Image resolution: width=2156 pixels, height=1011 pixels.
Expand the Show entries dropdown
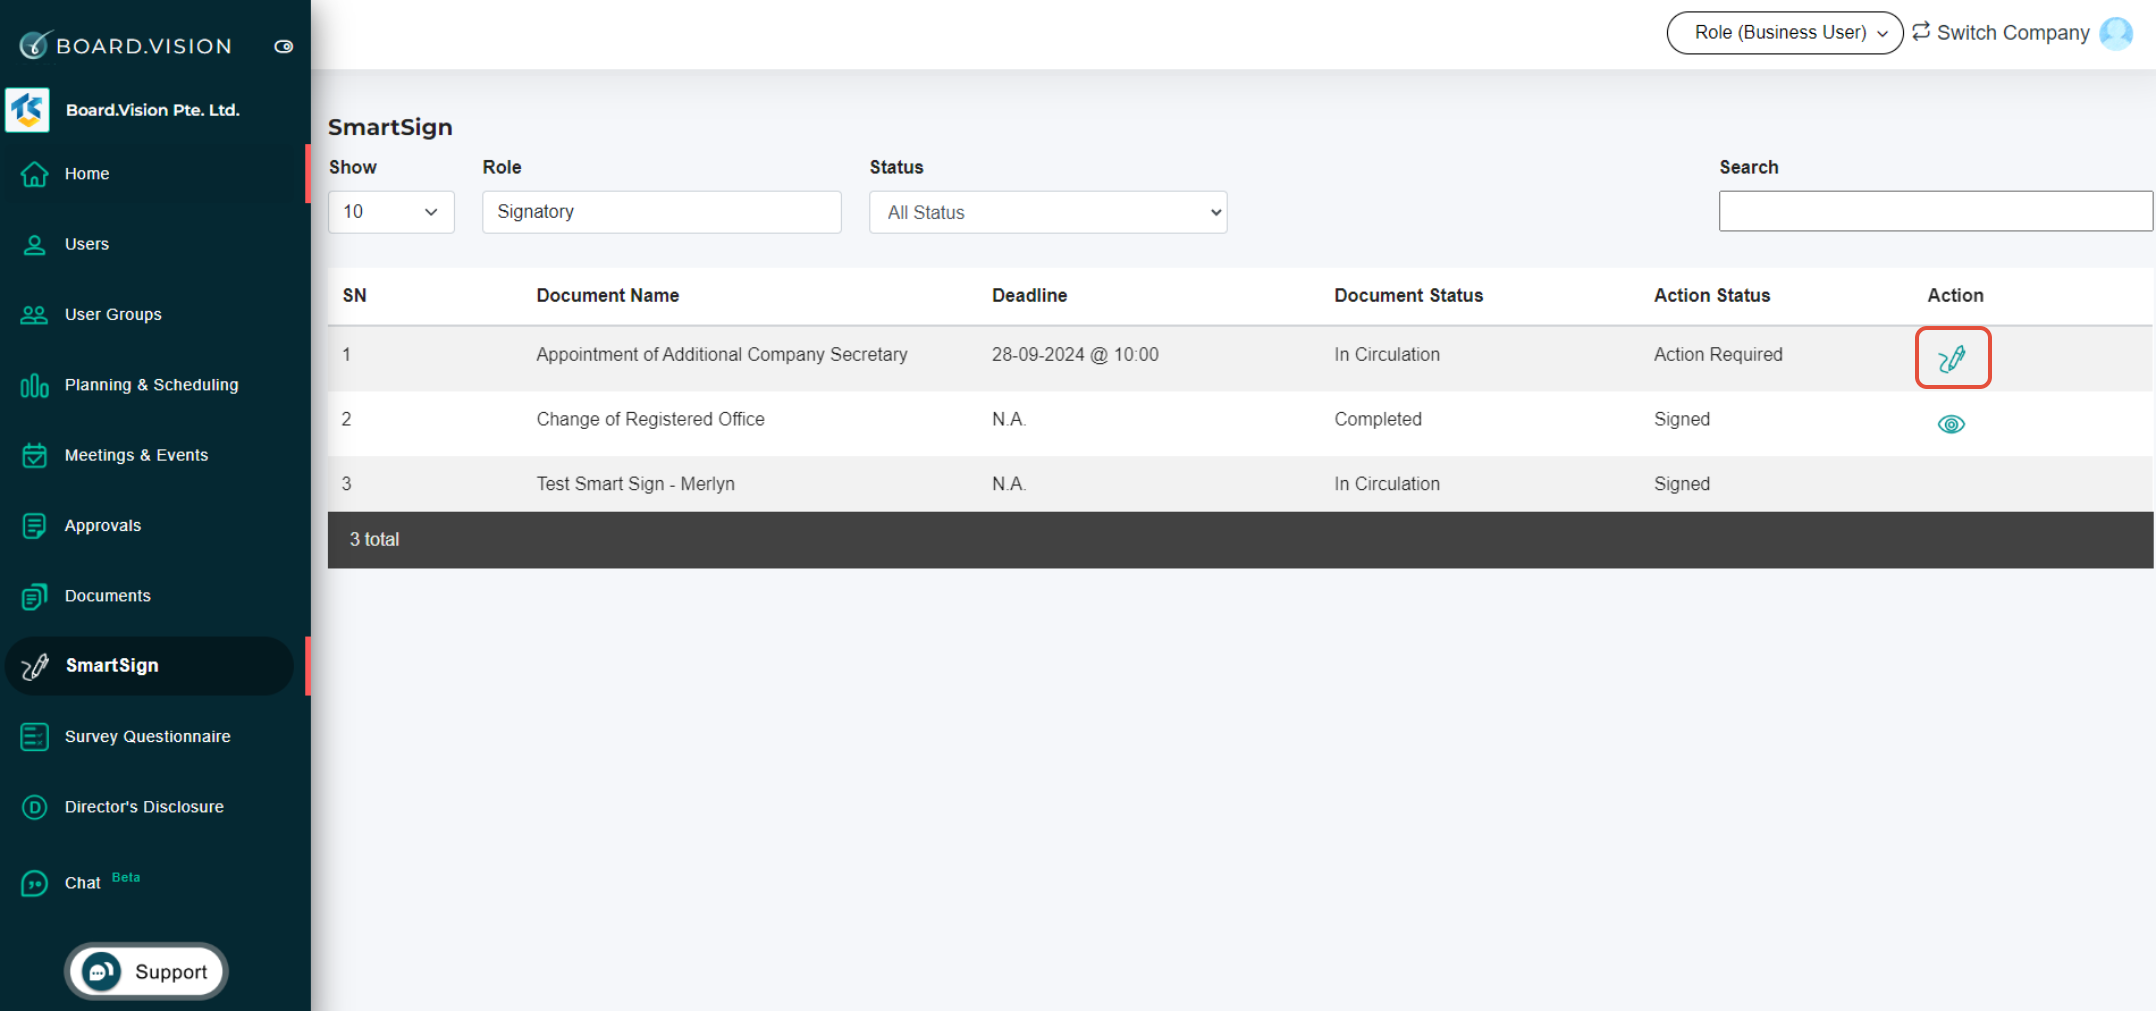[391, 212]
